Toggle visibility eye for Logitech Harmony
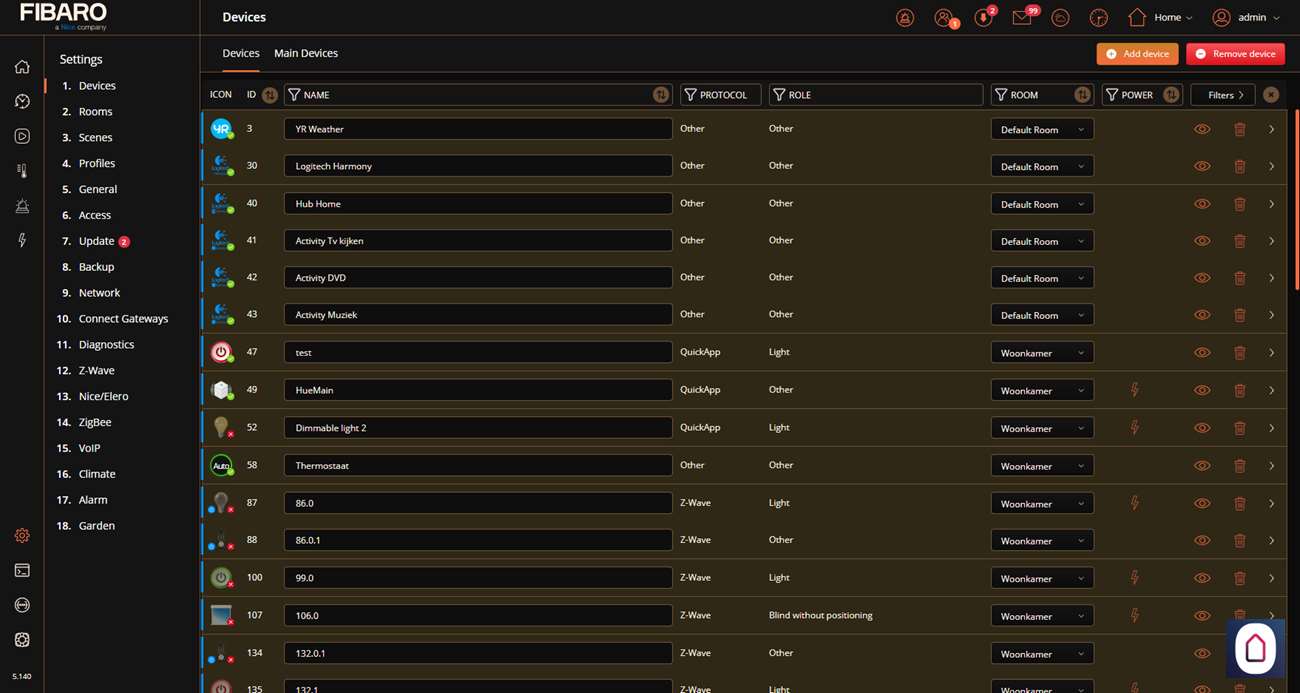Image resolution: width=1300 pixels, height=693 pixels. [x=1202, y=166]
